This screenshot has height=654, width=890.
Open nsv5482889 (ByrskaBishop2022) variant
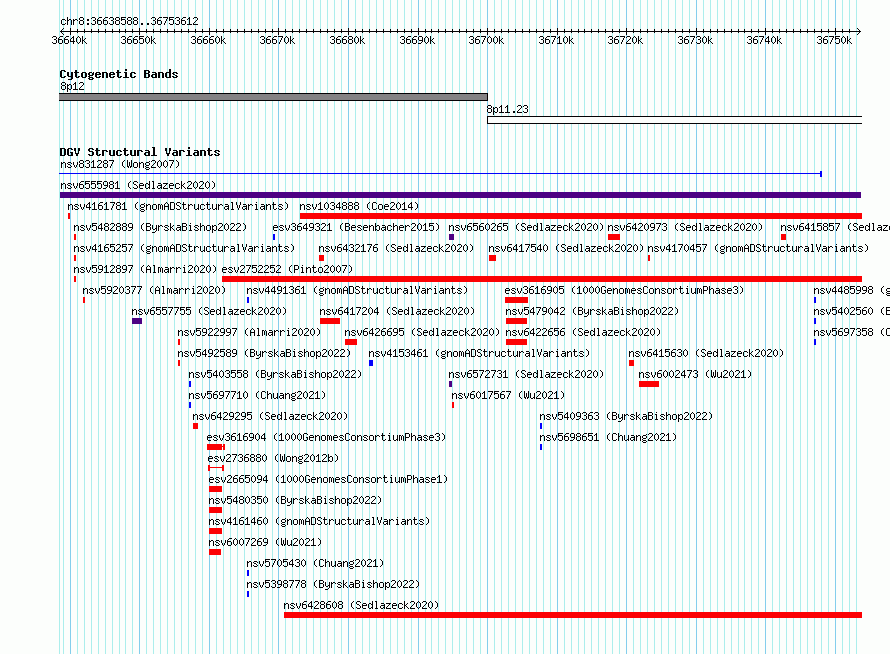[160, 227]
